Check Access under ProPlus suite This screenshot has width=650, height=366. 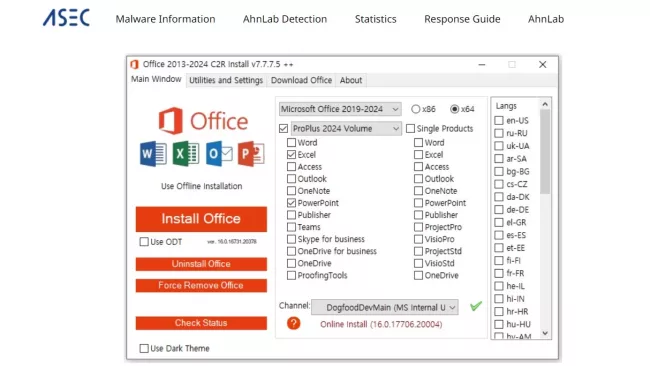click(291, 167)
